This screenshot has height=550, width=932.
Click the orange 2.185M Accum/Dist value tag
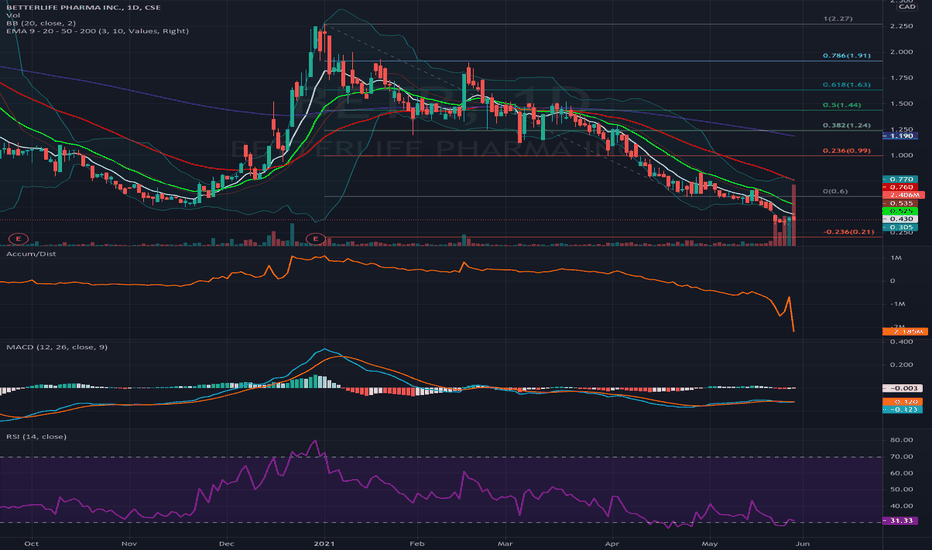point(905,331)
